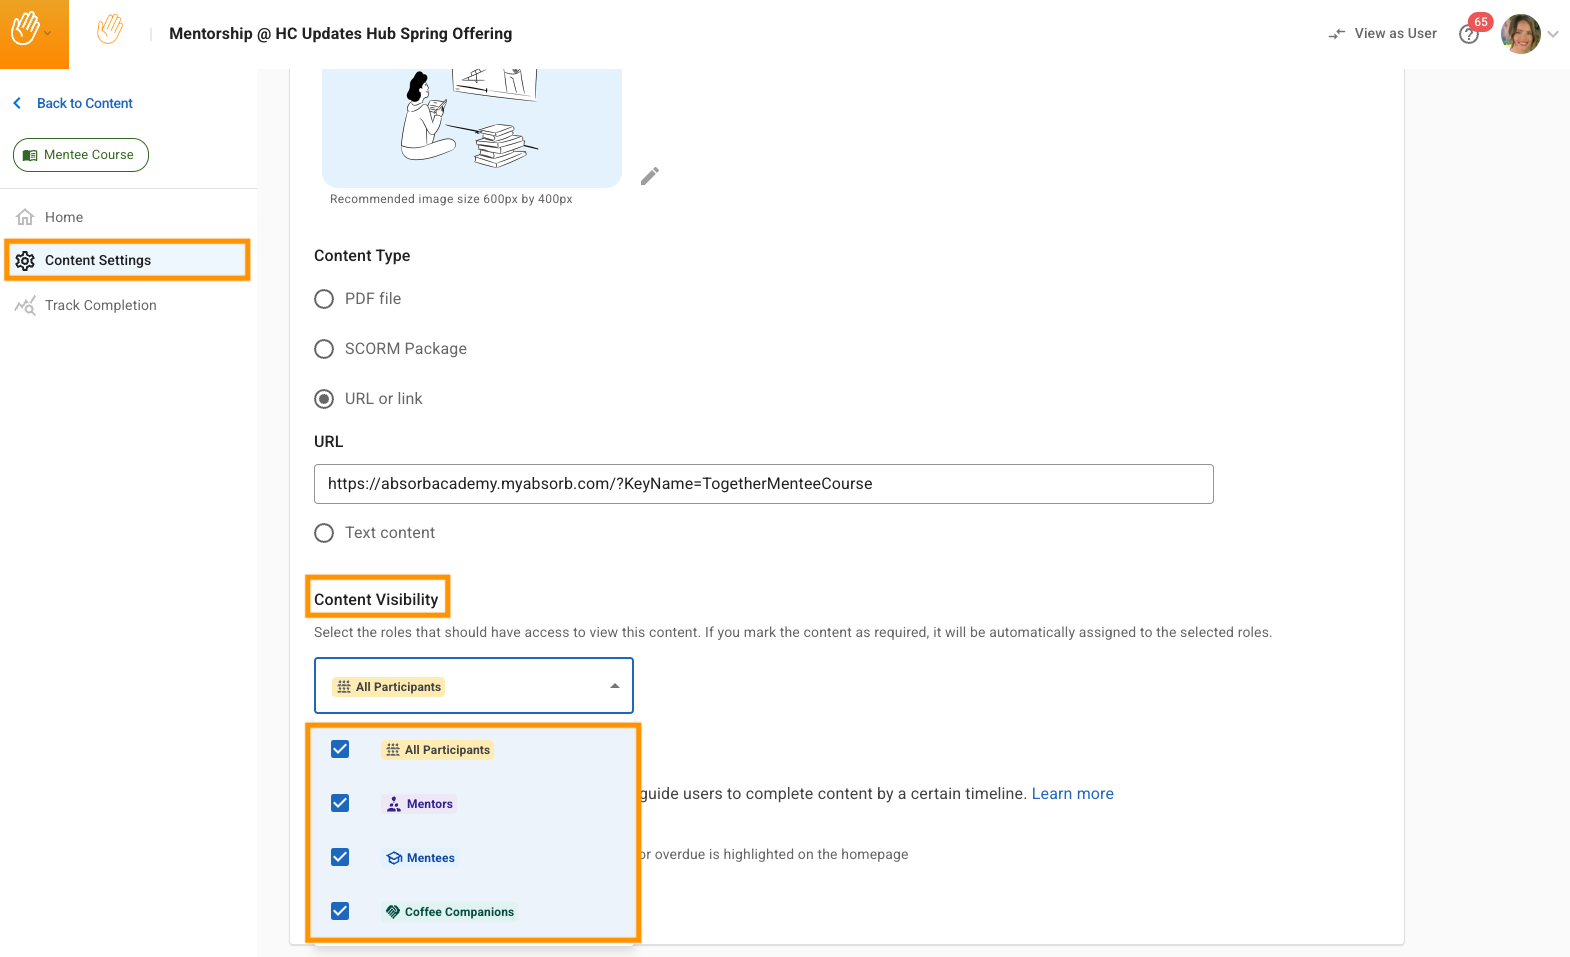Click inside the URL text field
Image resolution: width=1570 pixels, height=957 pixels.
(x=763, y=484)
